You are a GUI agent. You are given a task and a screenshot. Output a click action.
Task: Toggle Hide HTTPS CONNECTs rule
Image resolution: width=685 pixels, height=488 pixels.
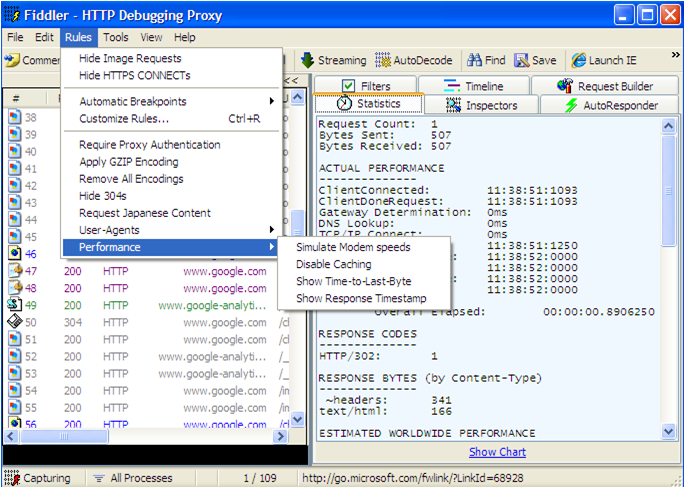click(170, 75)
